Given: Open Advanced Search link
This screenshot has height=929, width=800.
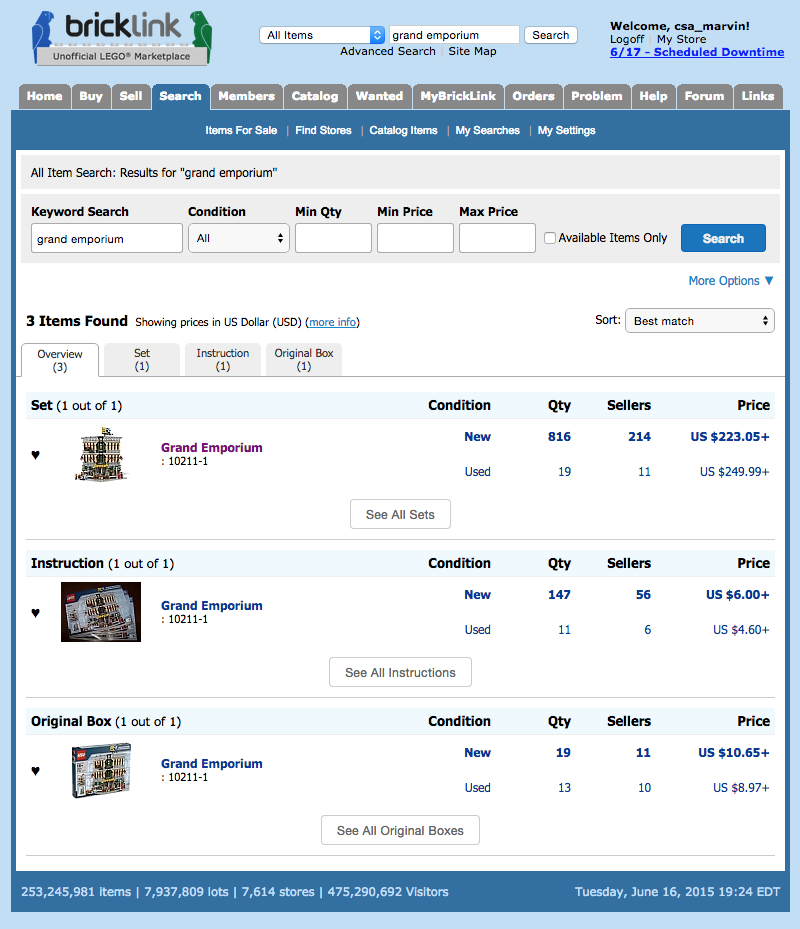Looking at the screenshot, I should (388, 51).
